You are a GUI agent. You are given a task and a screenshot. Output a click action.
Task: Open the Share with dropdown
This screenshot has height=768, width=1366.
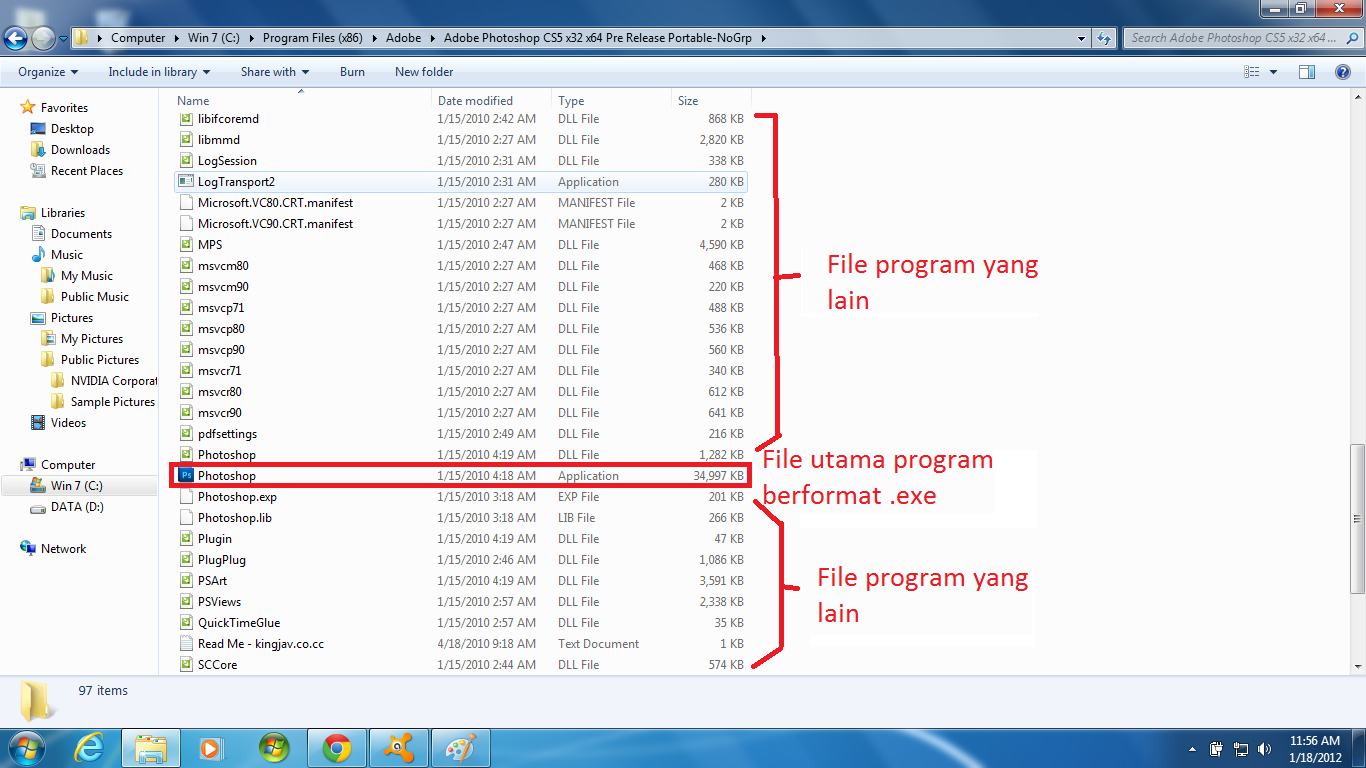click(x=275, y=72)
